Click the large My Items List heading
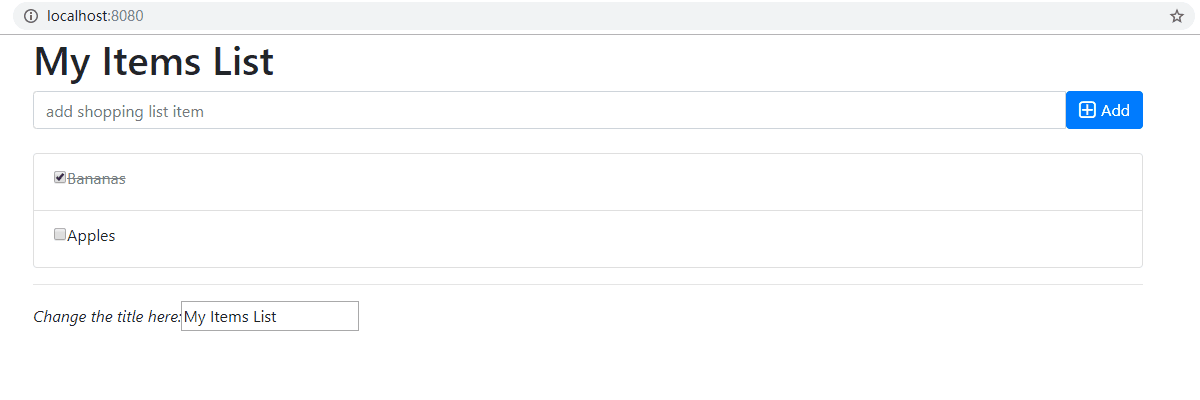Viewport: 1200px width, 400px height. coord(154,62)
